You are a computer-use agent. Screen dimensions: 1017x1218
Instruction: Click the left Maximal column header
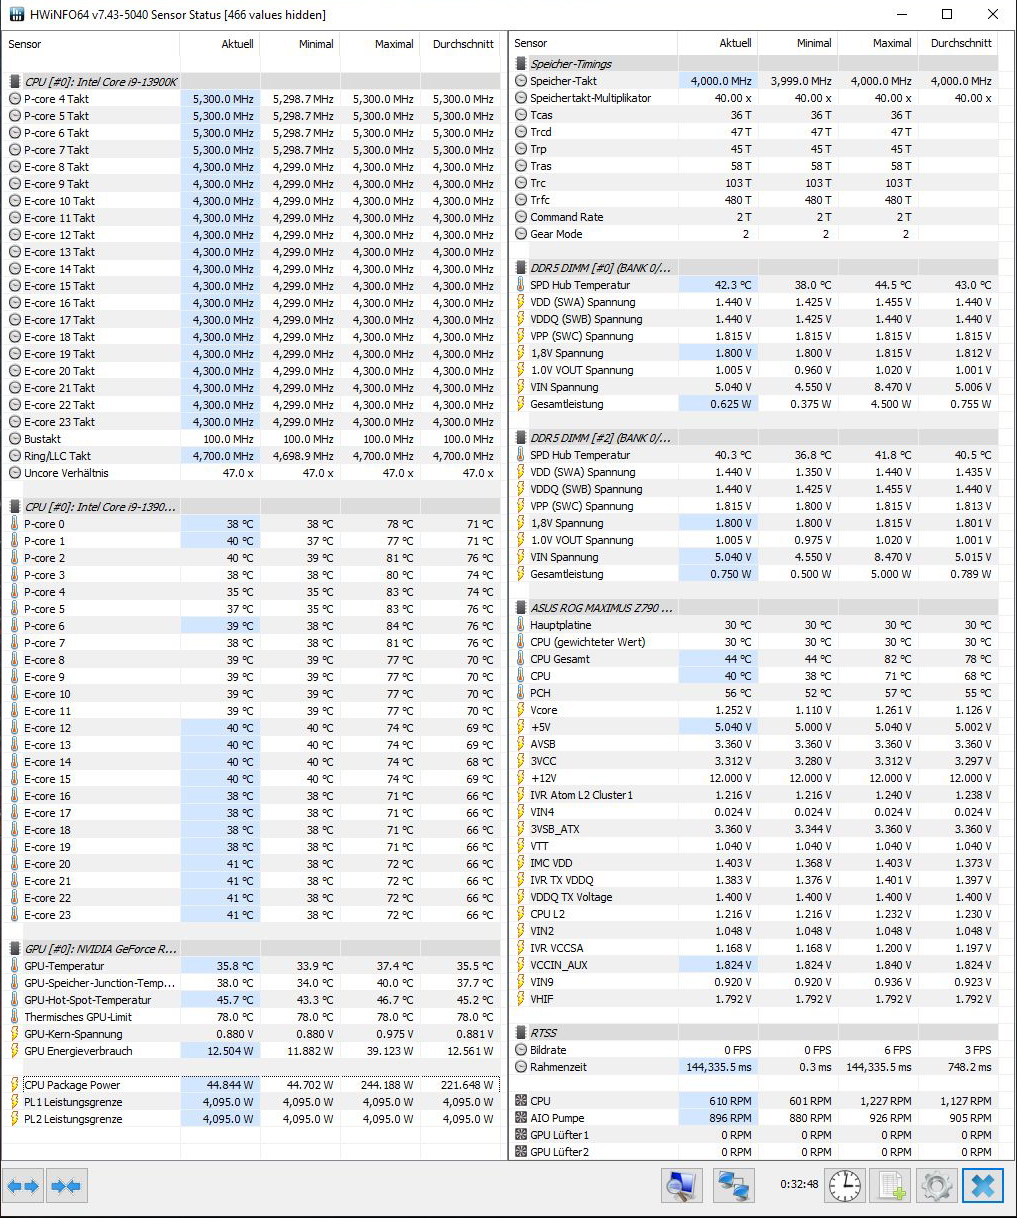pyautogui.click(x=394, y=44)
